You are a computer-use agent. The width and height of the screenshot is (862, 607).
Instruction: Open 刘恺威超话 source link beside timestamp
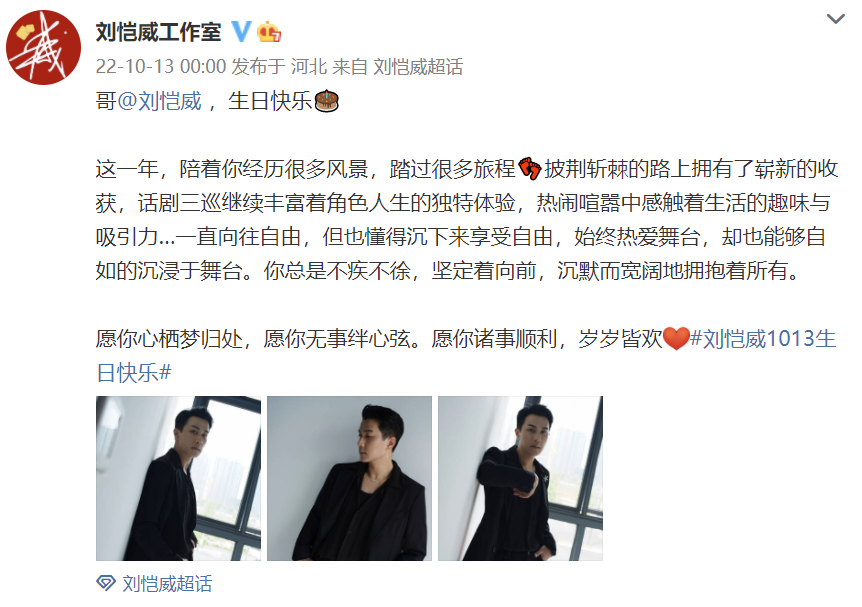pyautogui.click(x=418, y=67)
